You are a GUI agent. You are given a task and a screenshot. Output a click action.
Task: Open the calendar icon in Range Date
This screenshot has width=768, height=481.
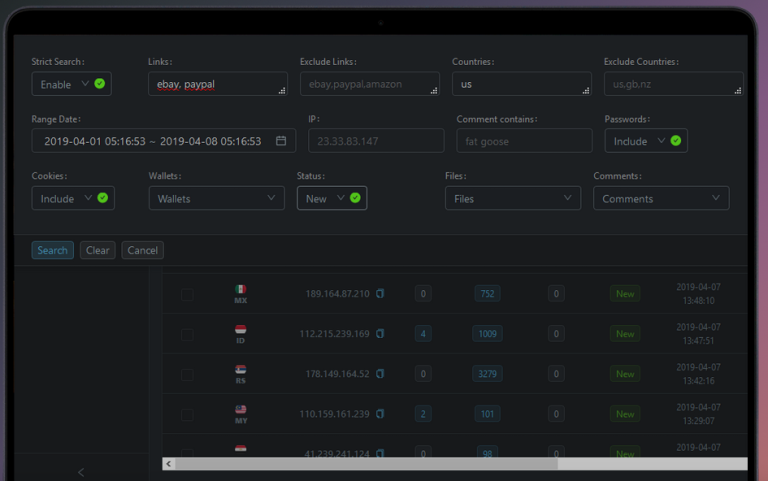click(x=281, y=141)
